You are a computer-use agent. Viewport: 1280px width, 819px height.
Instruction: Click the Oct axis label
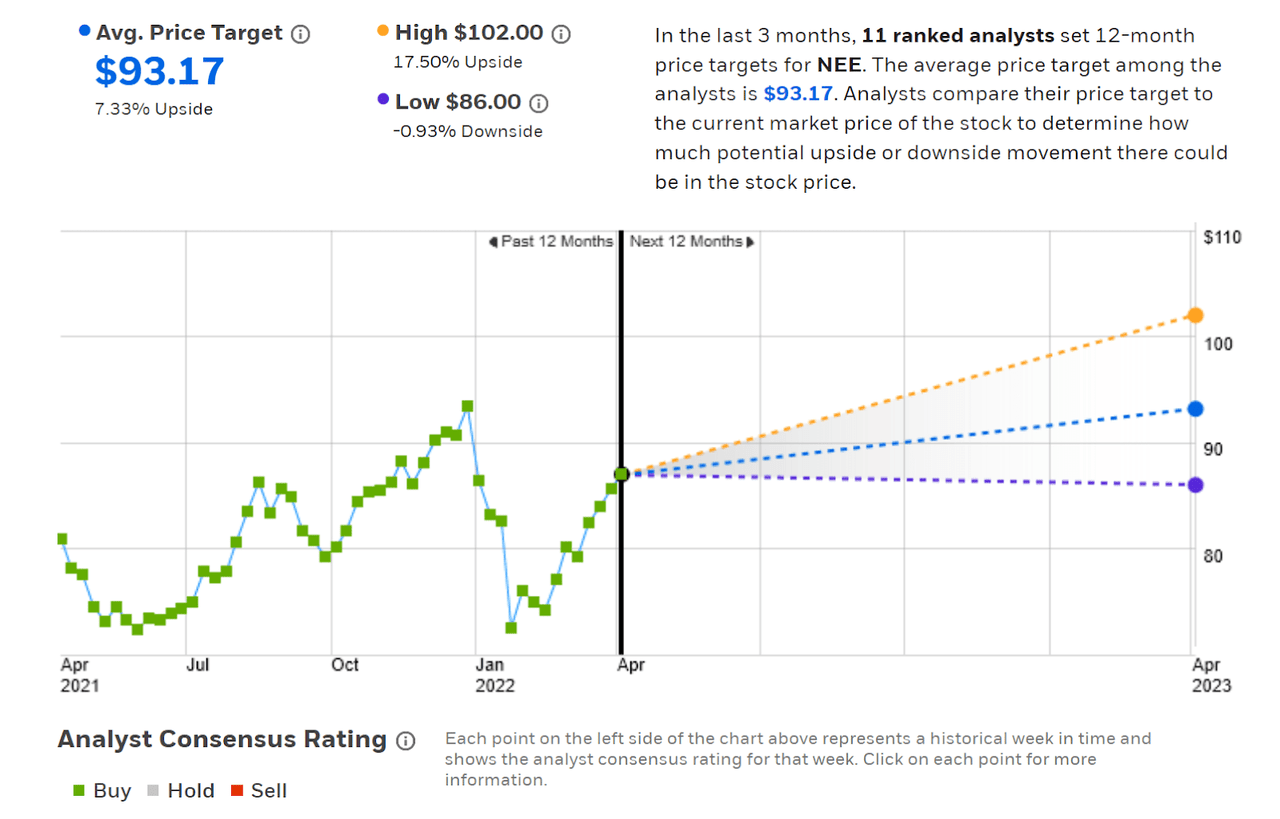tap(344, 665)
